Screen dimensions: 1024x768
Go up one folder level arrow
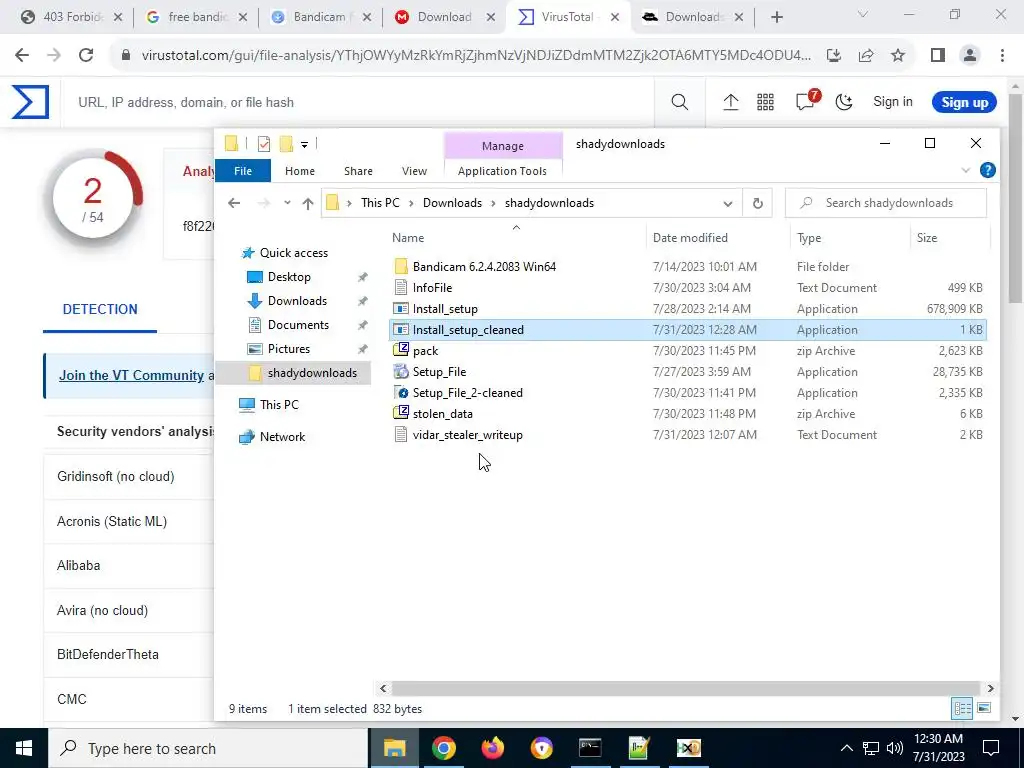point(308,203)
